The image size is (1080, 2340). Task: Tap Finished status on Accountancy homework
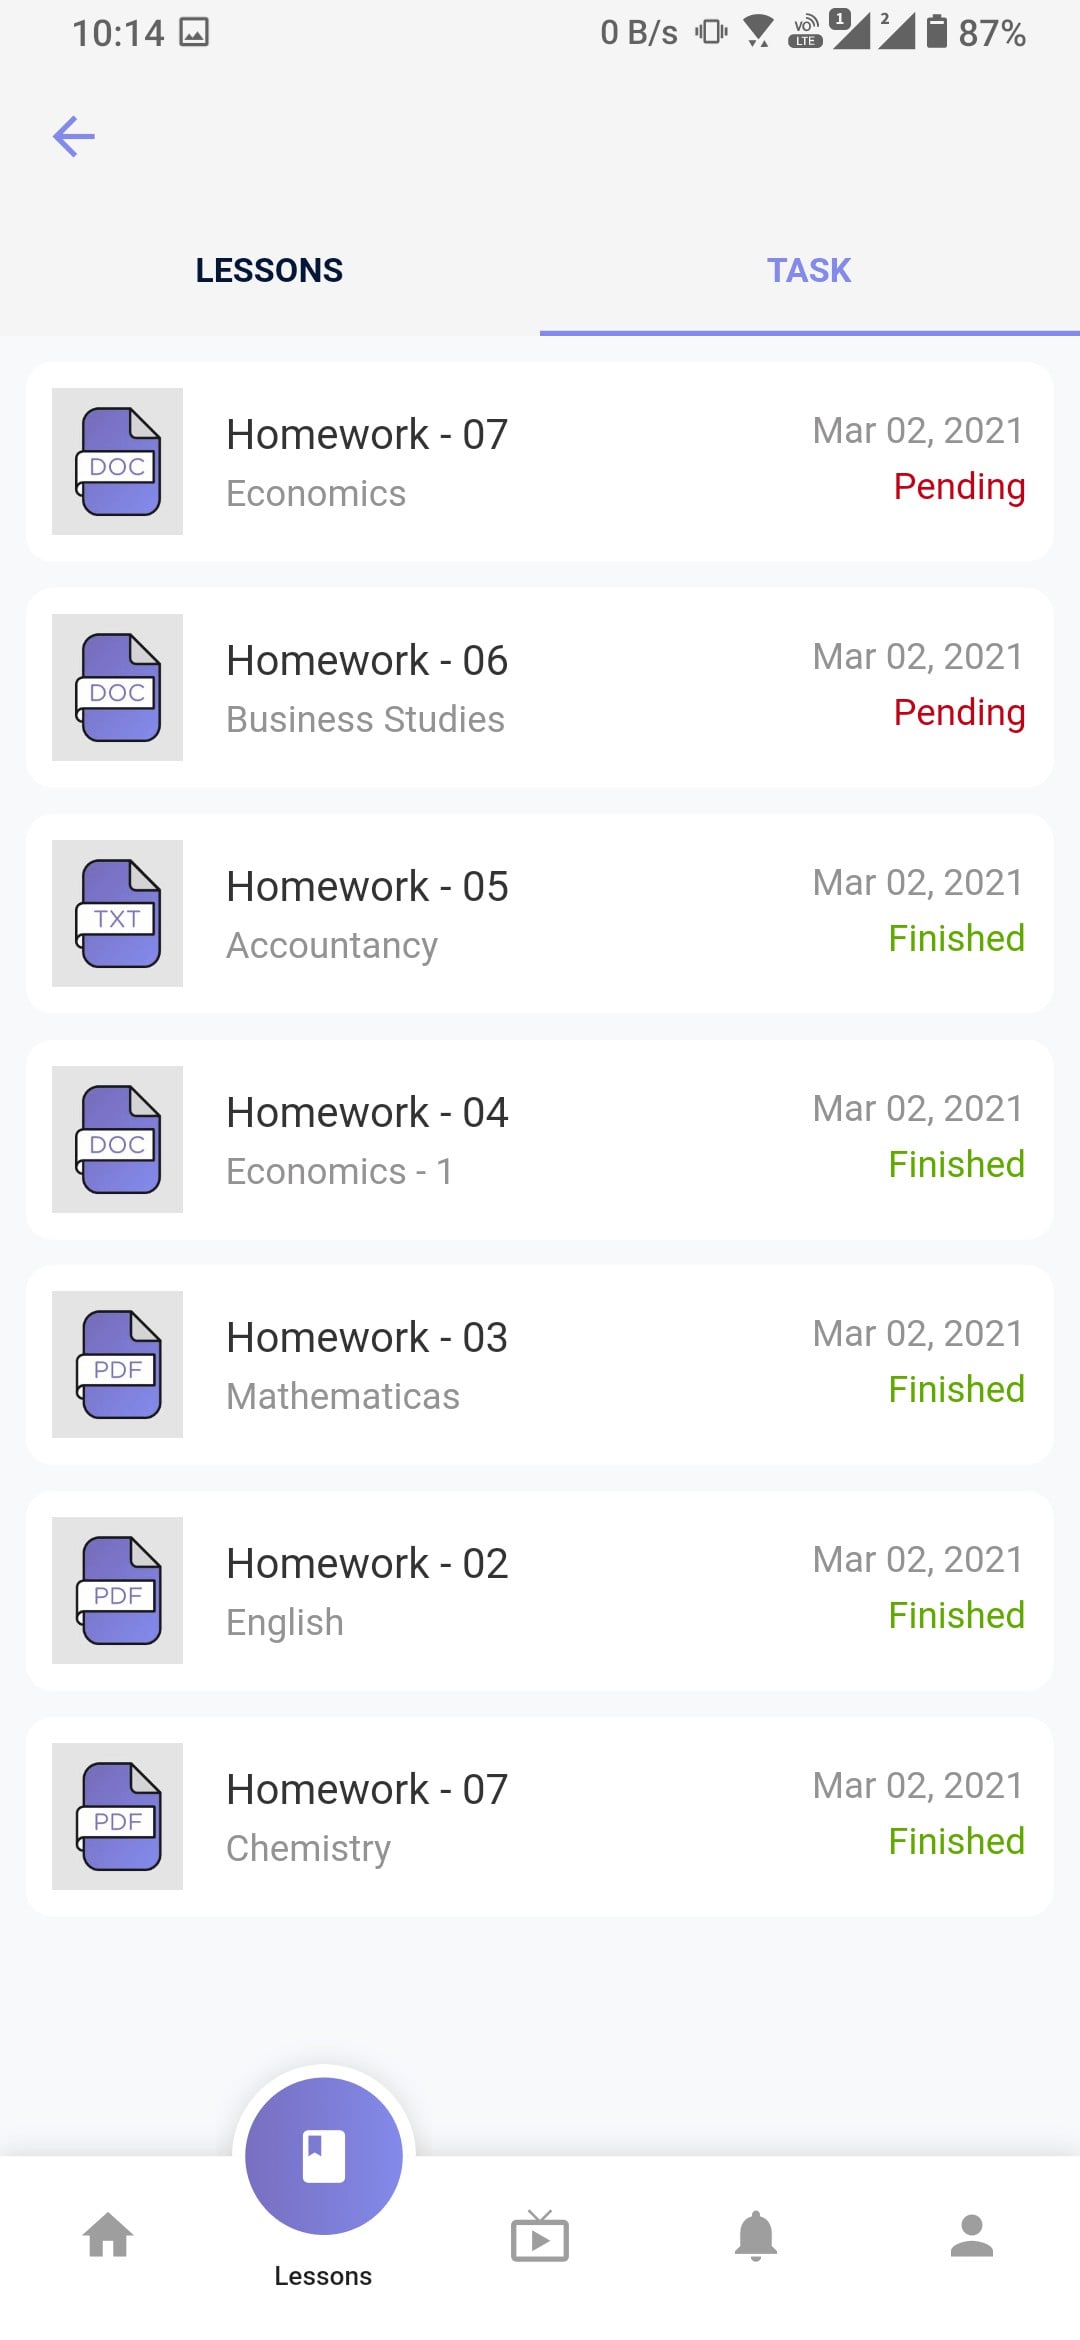[956, 939]
